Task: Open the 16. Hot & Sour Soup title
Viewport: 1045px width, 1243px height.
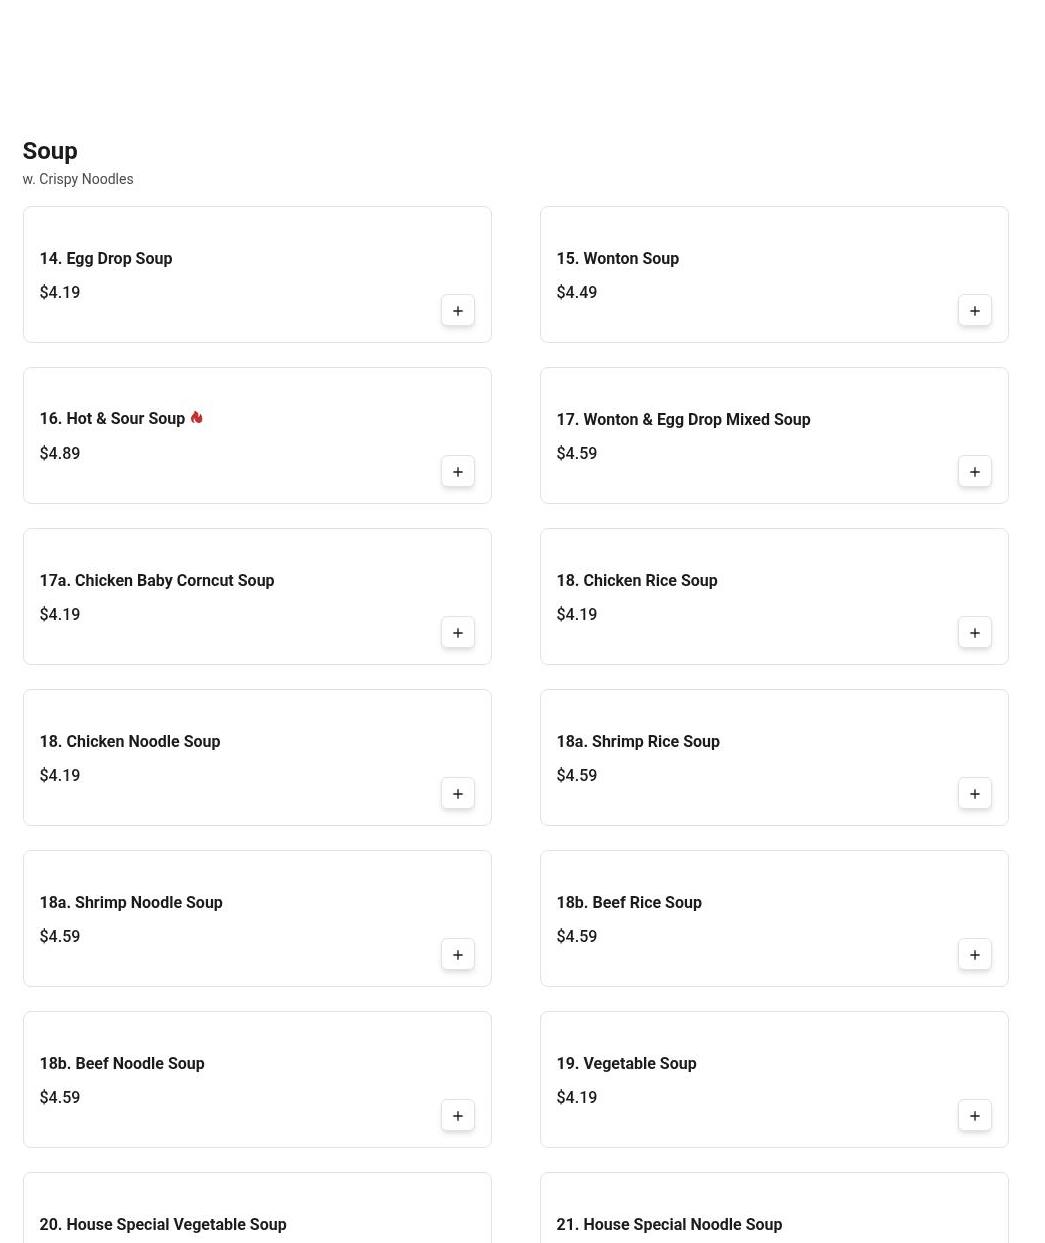Action: click(x=112, y=419)
